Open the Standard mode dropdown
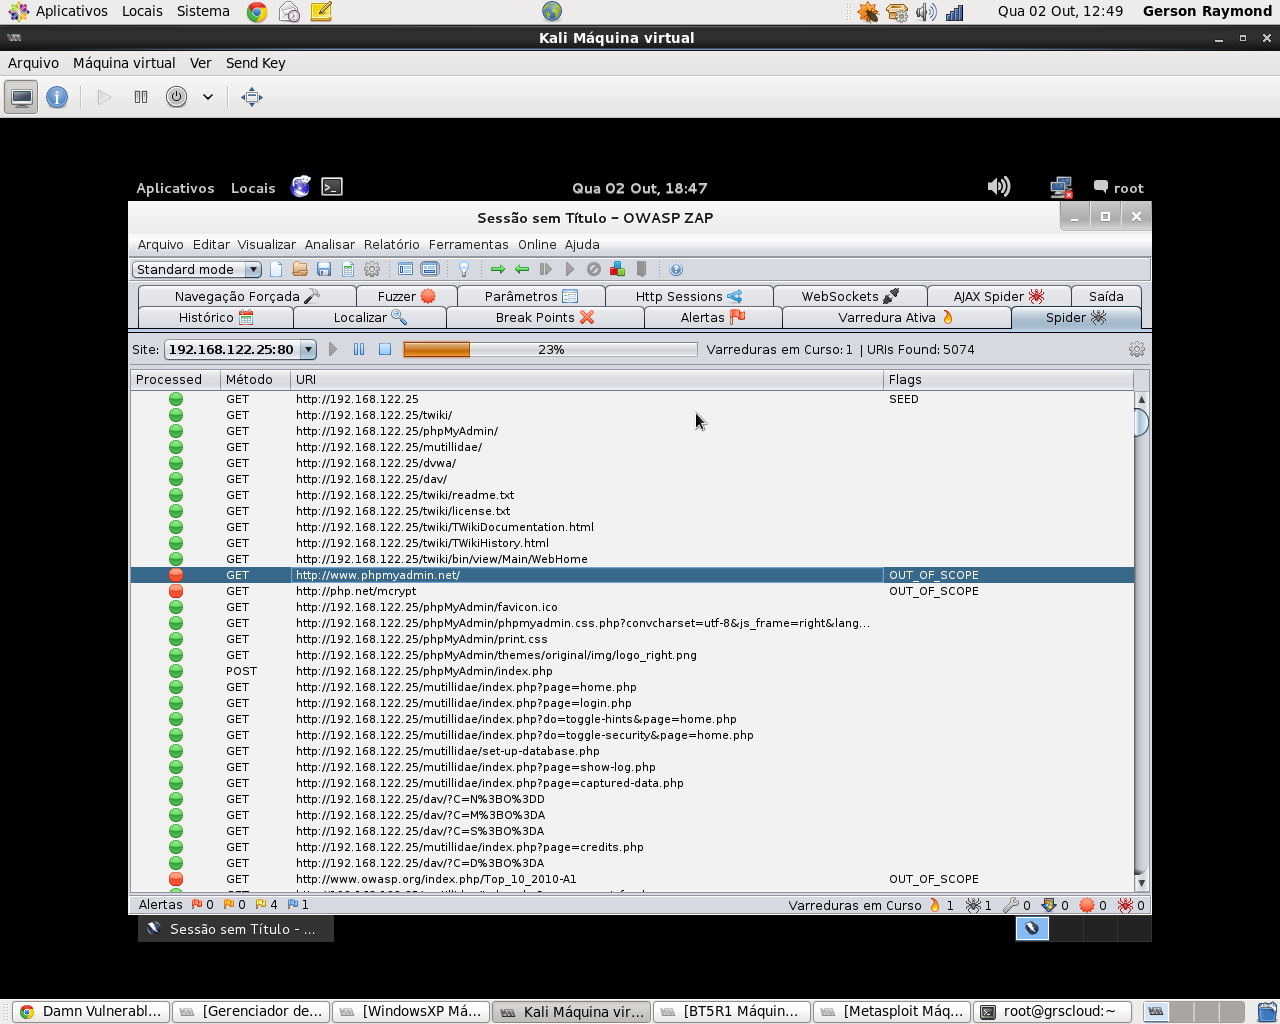This screenshot has height=1024, width=1280. (197, 269)
